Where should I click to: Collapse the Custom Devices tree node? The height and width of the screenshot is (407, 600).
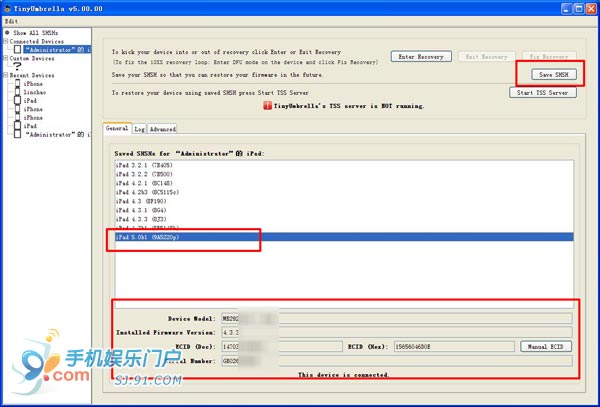[5, 59]
